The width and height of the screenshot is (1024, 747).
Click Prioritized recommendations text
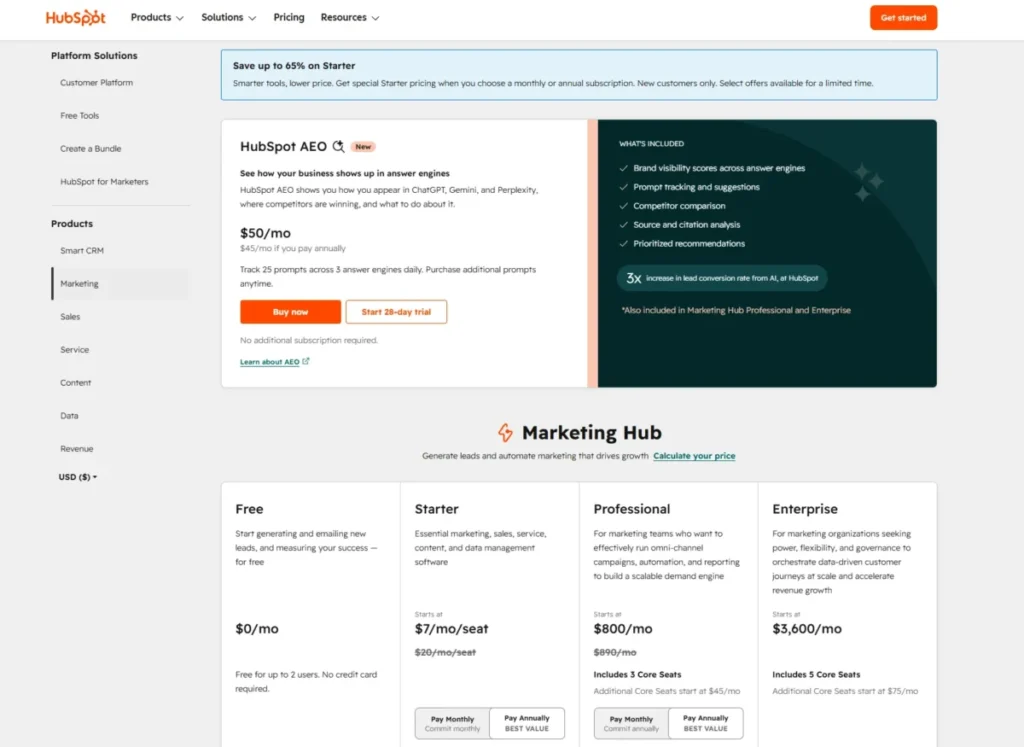coord(689,244)
